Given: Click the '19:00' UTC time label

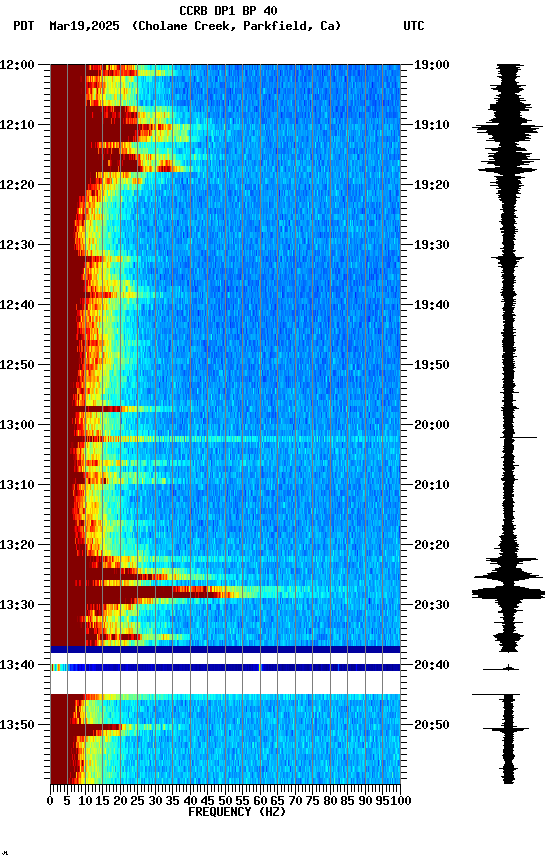Looking at the screenshot, I should [432, 65].
